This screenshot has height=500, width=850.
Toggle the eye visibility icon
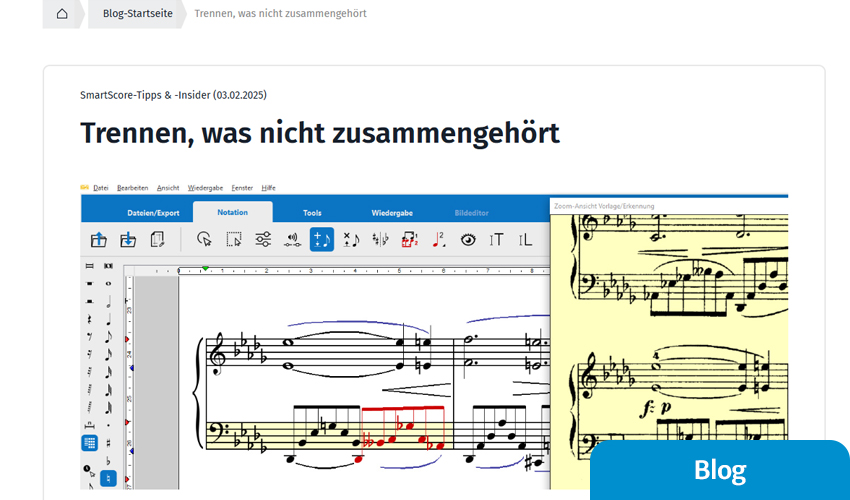[467, 239]
